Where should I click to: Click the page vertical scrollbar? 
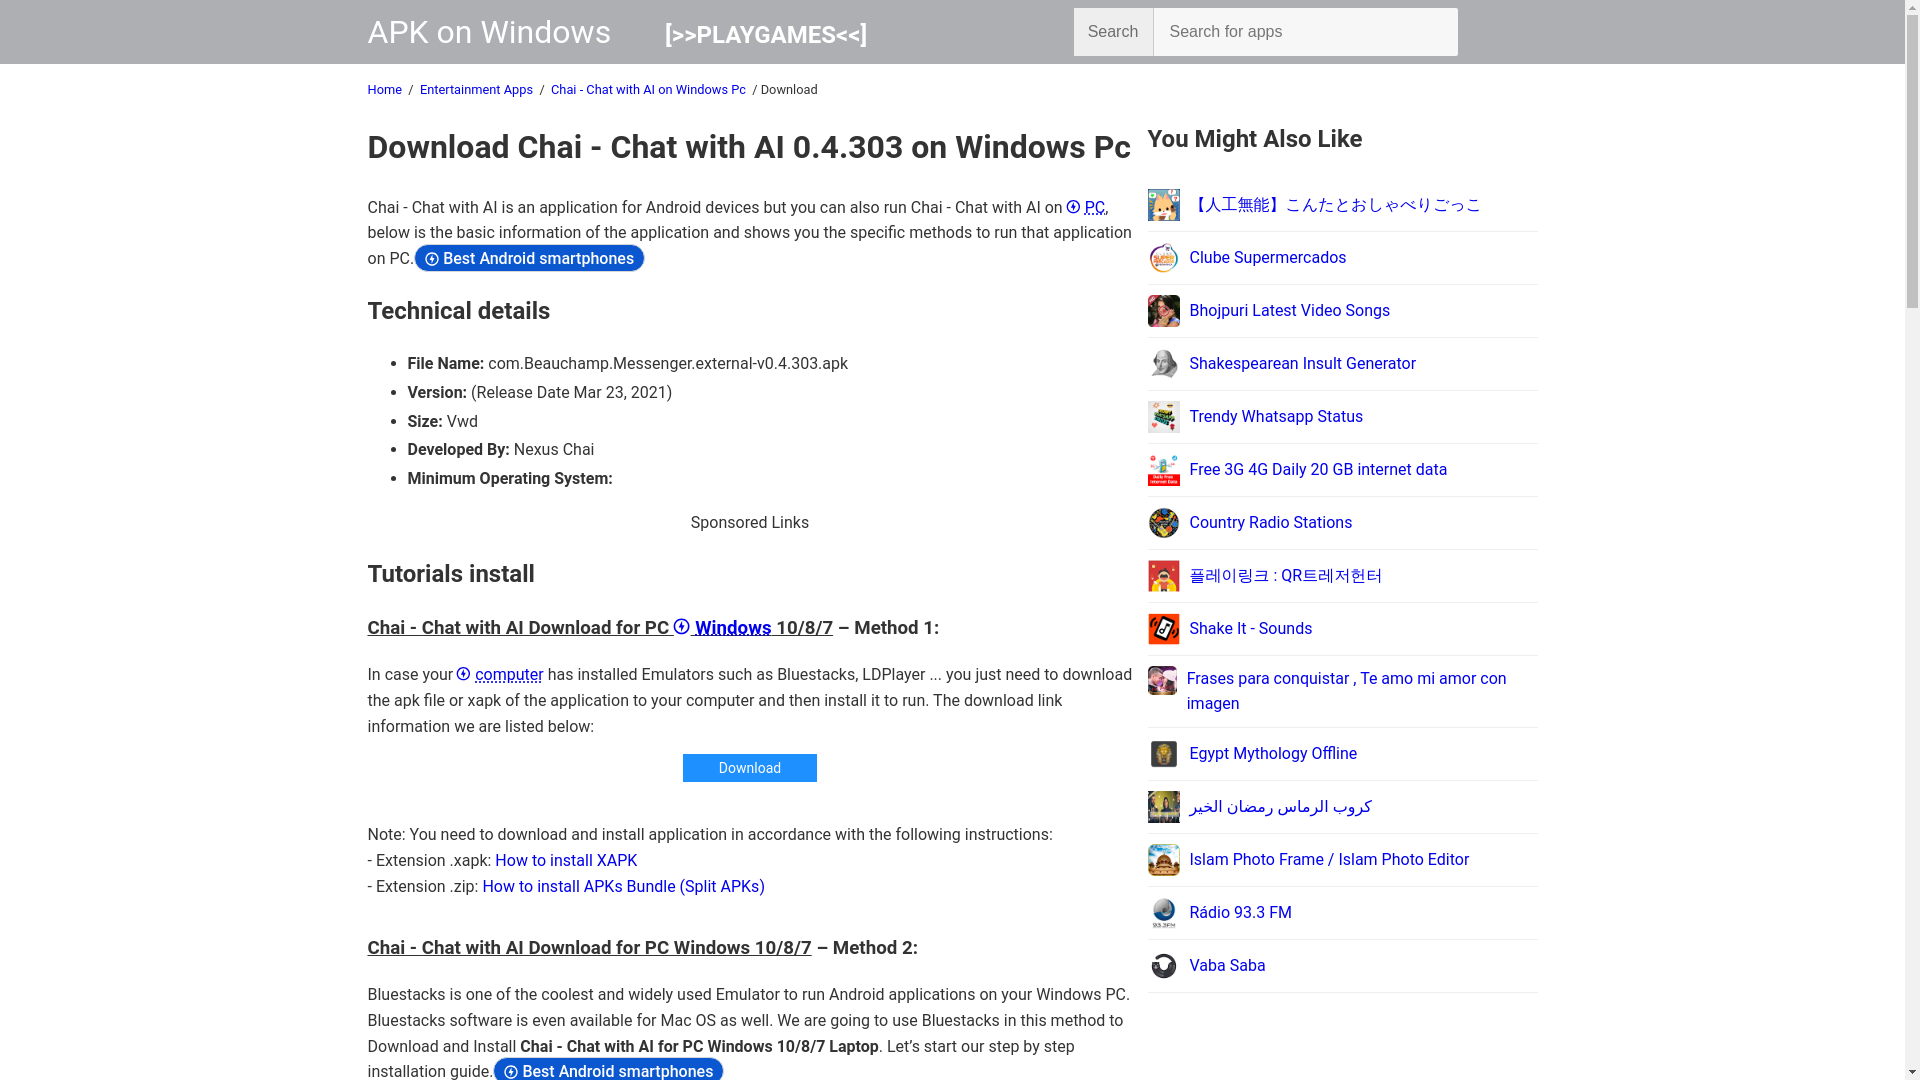[1912, 540]
